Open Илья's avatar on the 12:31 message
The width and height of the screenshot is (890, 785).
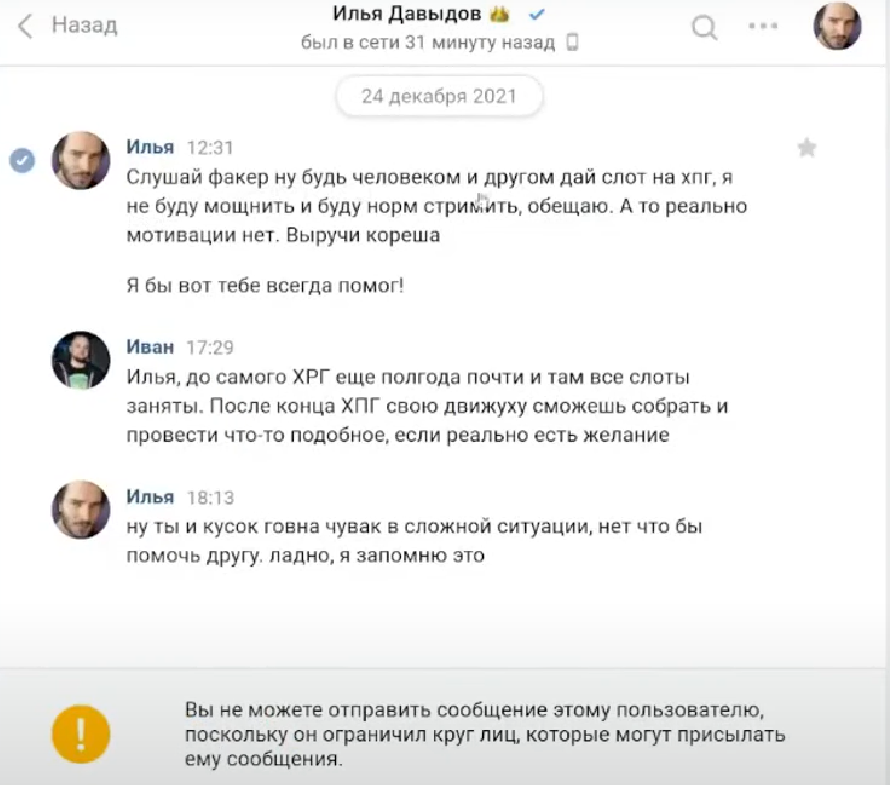[x=81, y=161]
